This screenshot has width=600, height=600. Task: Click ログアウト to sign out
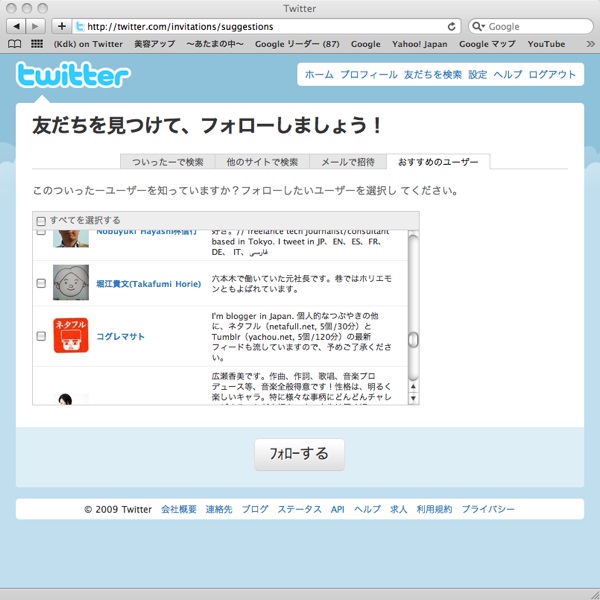click(x=552, y=75)
